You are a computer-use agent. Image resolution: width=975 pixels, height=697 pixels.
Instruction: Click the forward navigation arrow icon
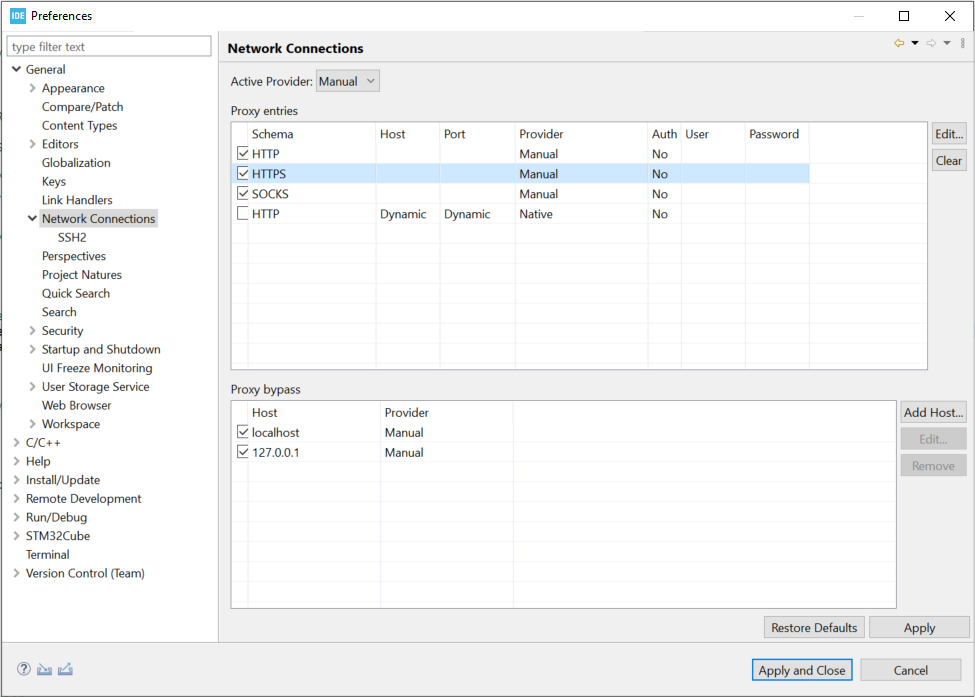[x=931, y=43]
